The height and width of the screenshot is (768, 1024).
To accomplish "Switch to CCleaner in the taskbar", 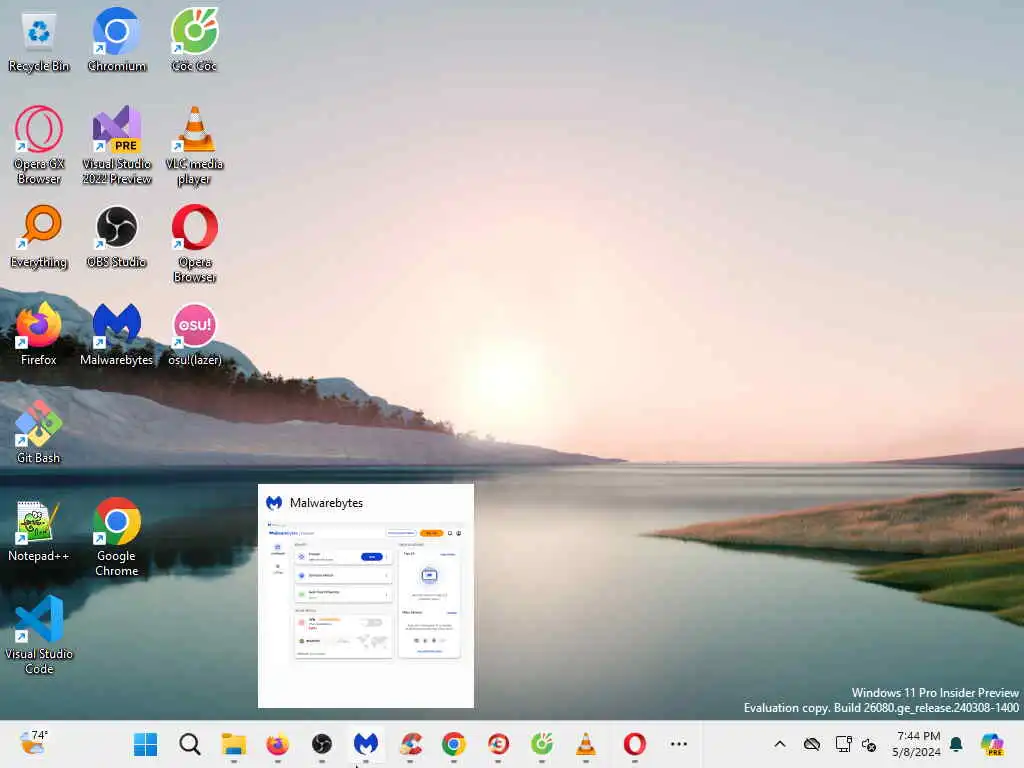I will coord(410,744).
